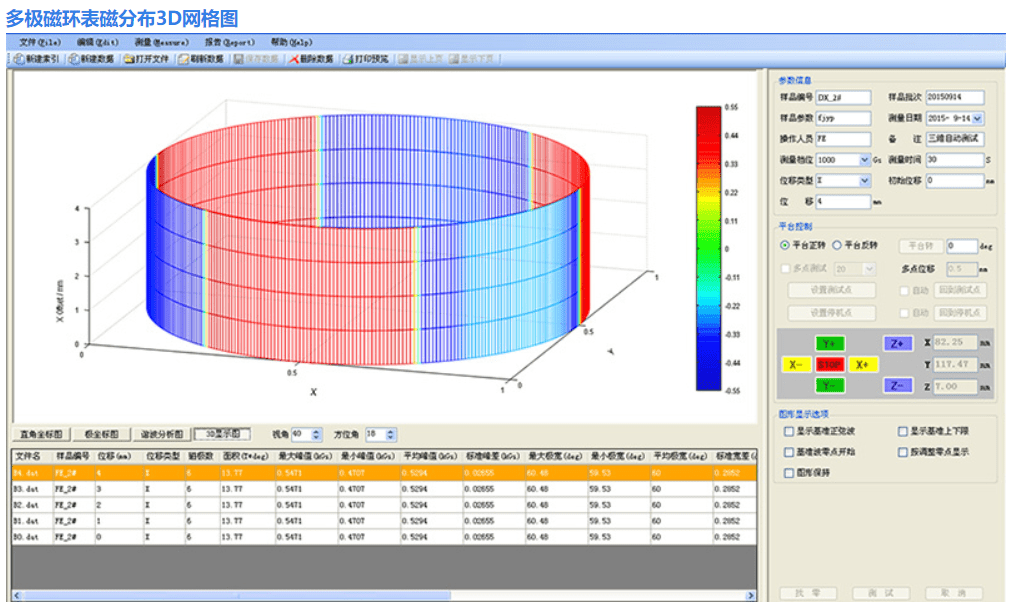Move platform with yellow X+ button
The width and height of the screenshot is (1014, 609).
(863, 365)
